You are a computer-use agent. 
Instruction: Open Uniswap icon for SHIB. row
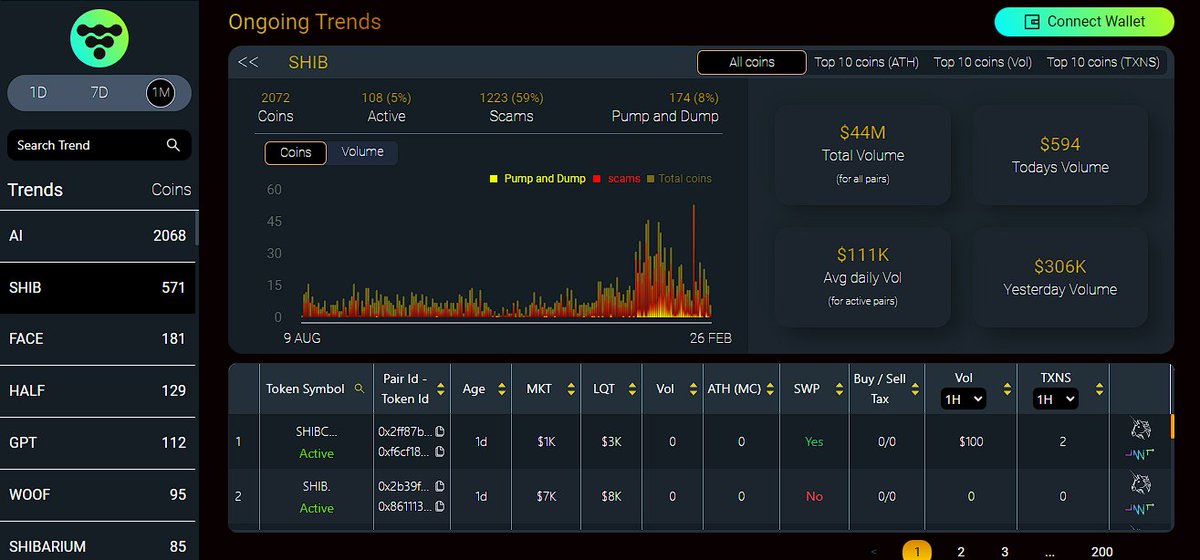point(1140,485)
